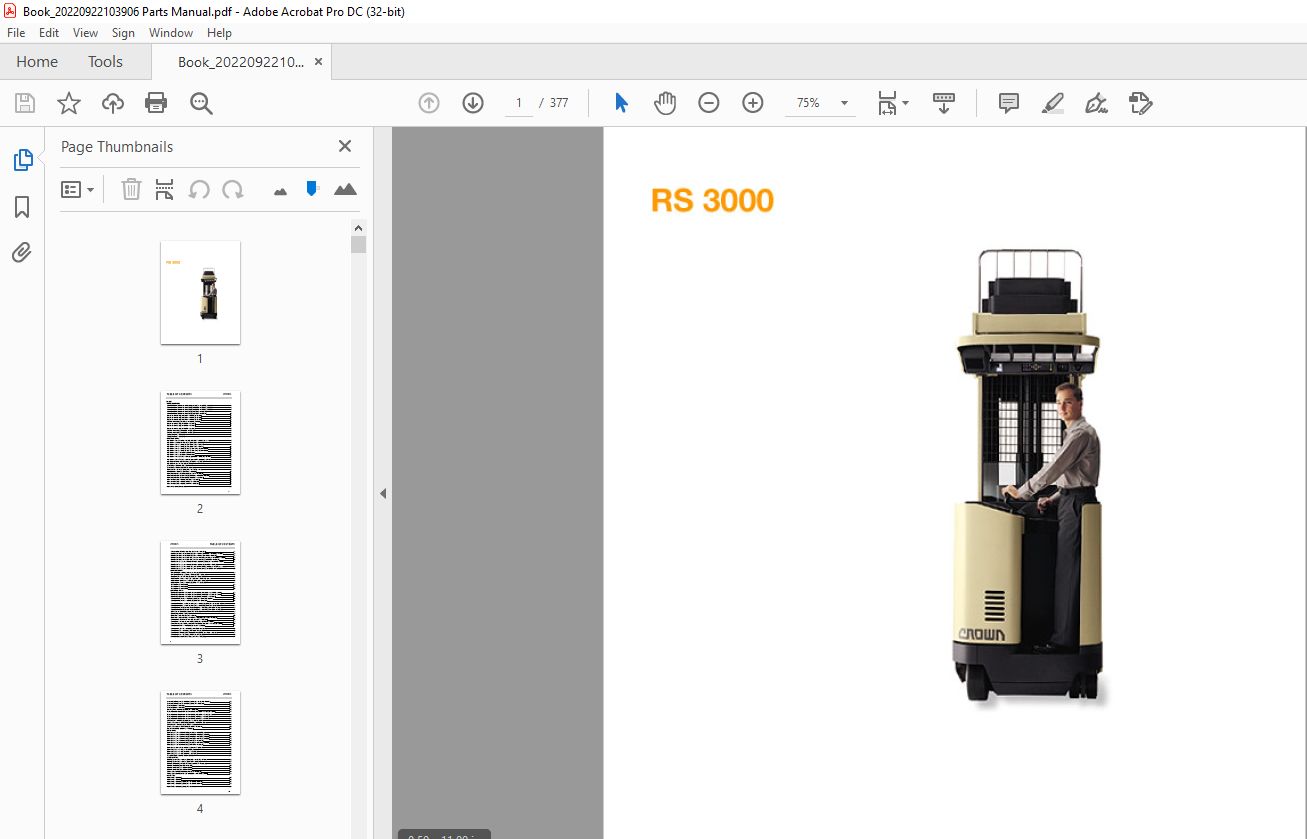Switch to the Tools tab
Image resolution: width=1307 pixels, height=839 pixels.
coord(105,62)
